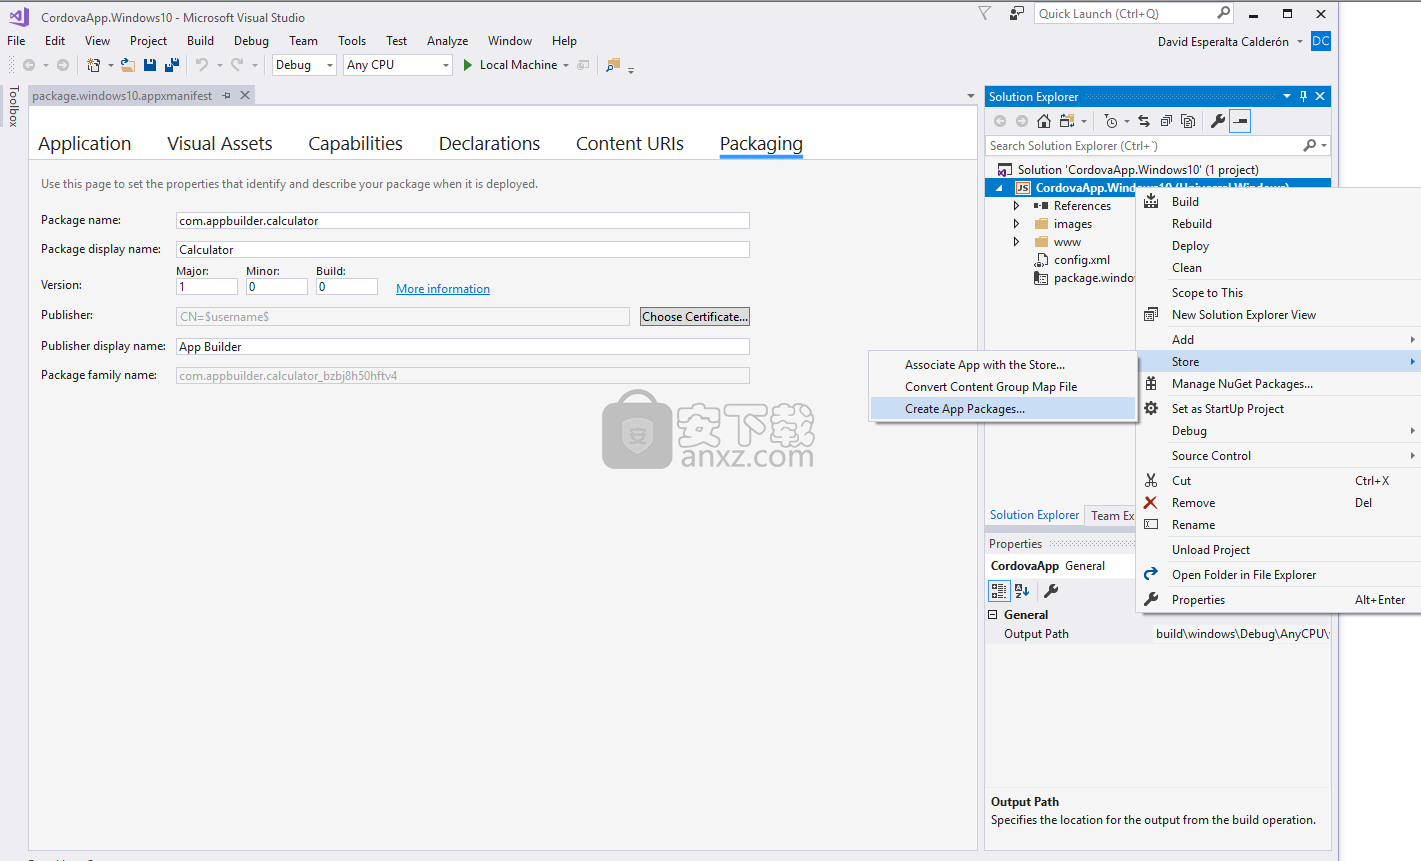
Task: Switch to the Team Explorer bottom tab
Action: 1112,516
